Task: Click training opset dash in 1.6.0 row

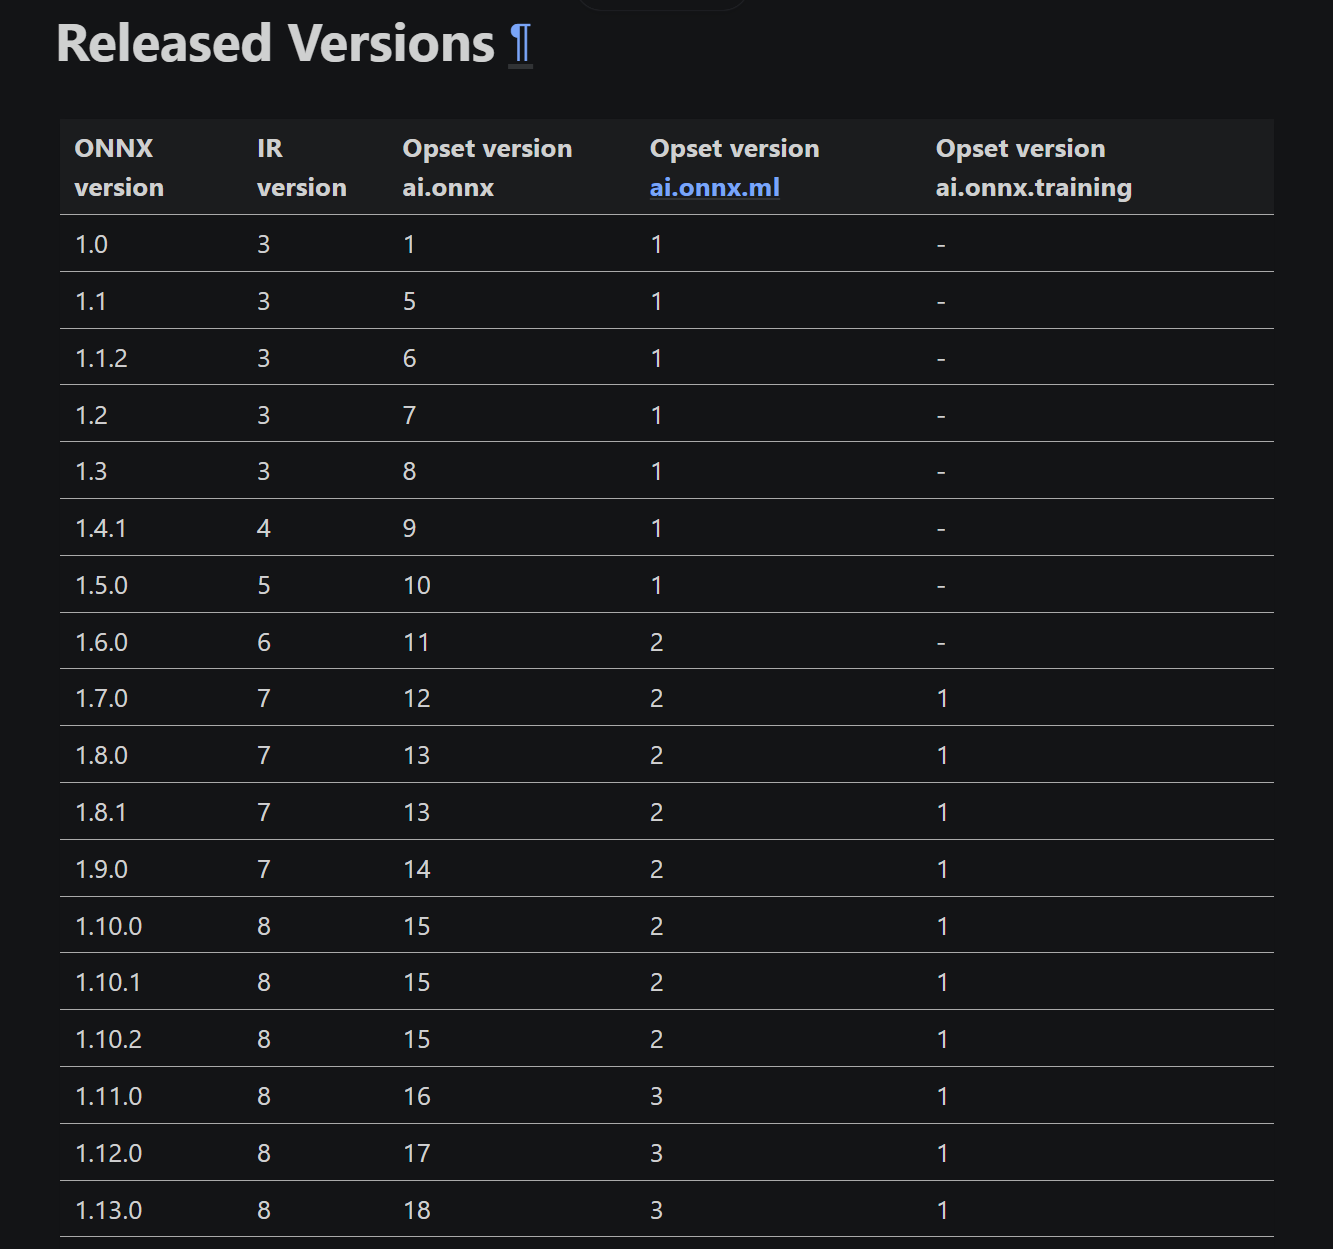Action: 941,642
